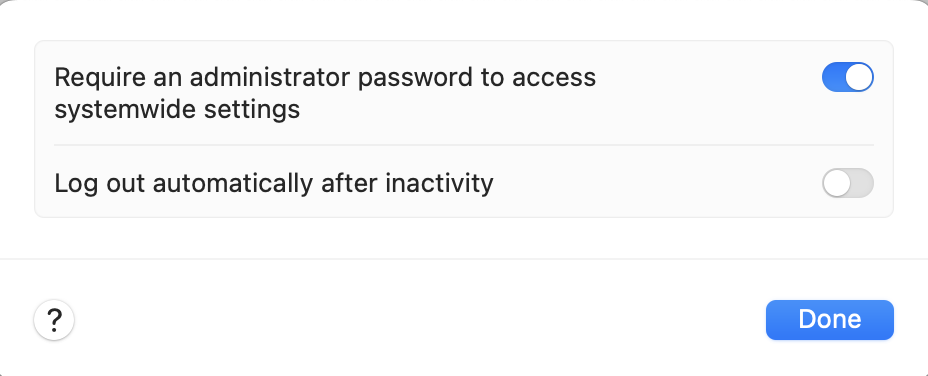Dismiss the dialog with Done
Image resolution: width=928 pixels, height=376 pixels.
[x=829, y=320]
